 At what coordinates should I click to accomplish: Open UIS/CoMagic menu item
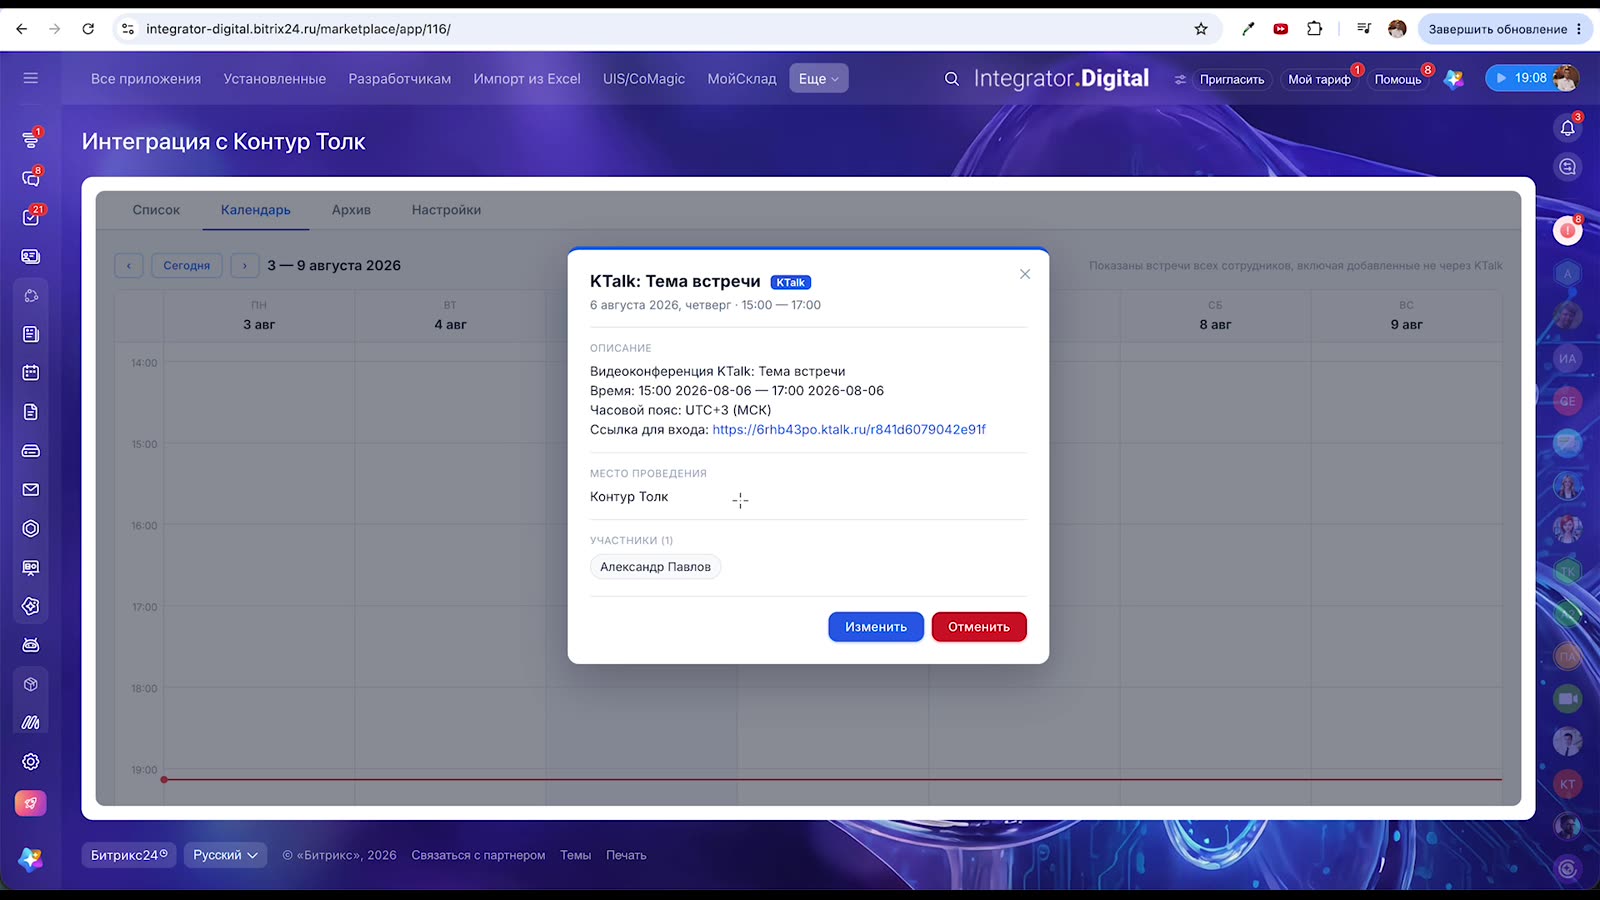[x=644, y=79]
